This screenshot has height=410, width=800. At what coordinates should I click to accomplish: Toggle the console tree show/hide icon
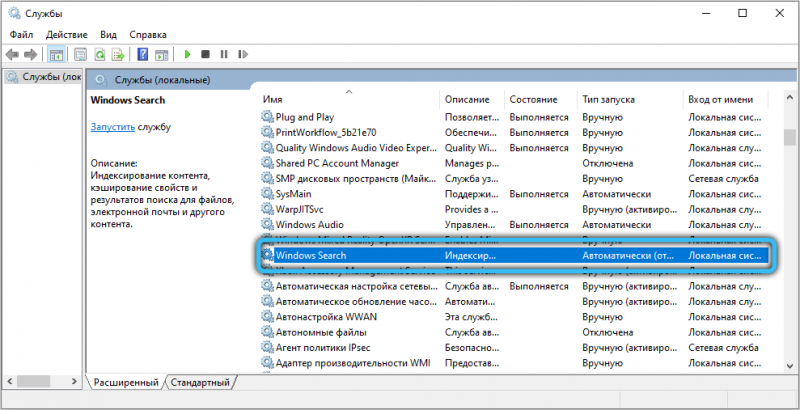(x=56, y=54)
